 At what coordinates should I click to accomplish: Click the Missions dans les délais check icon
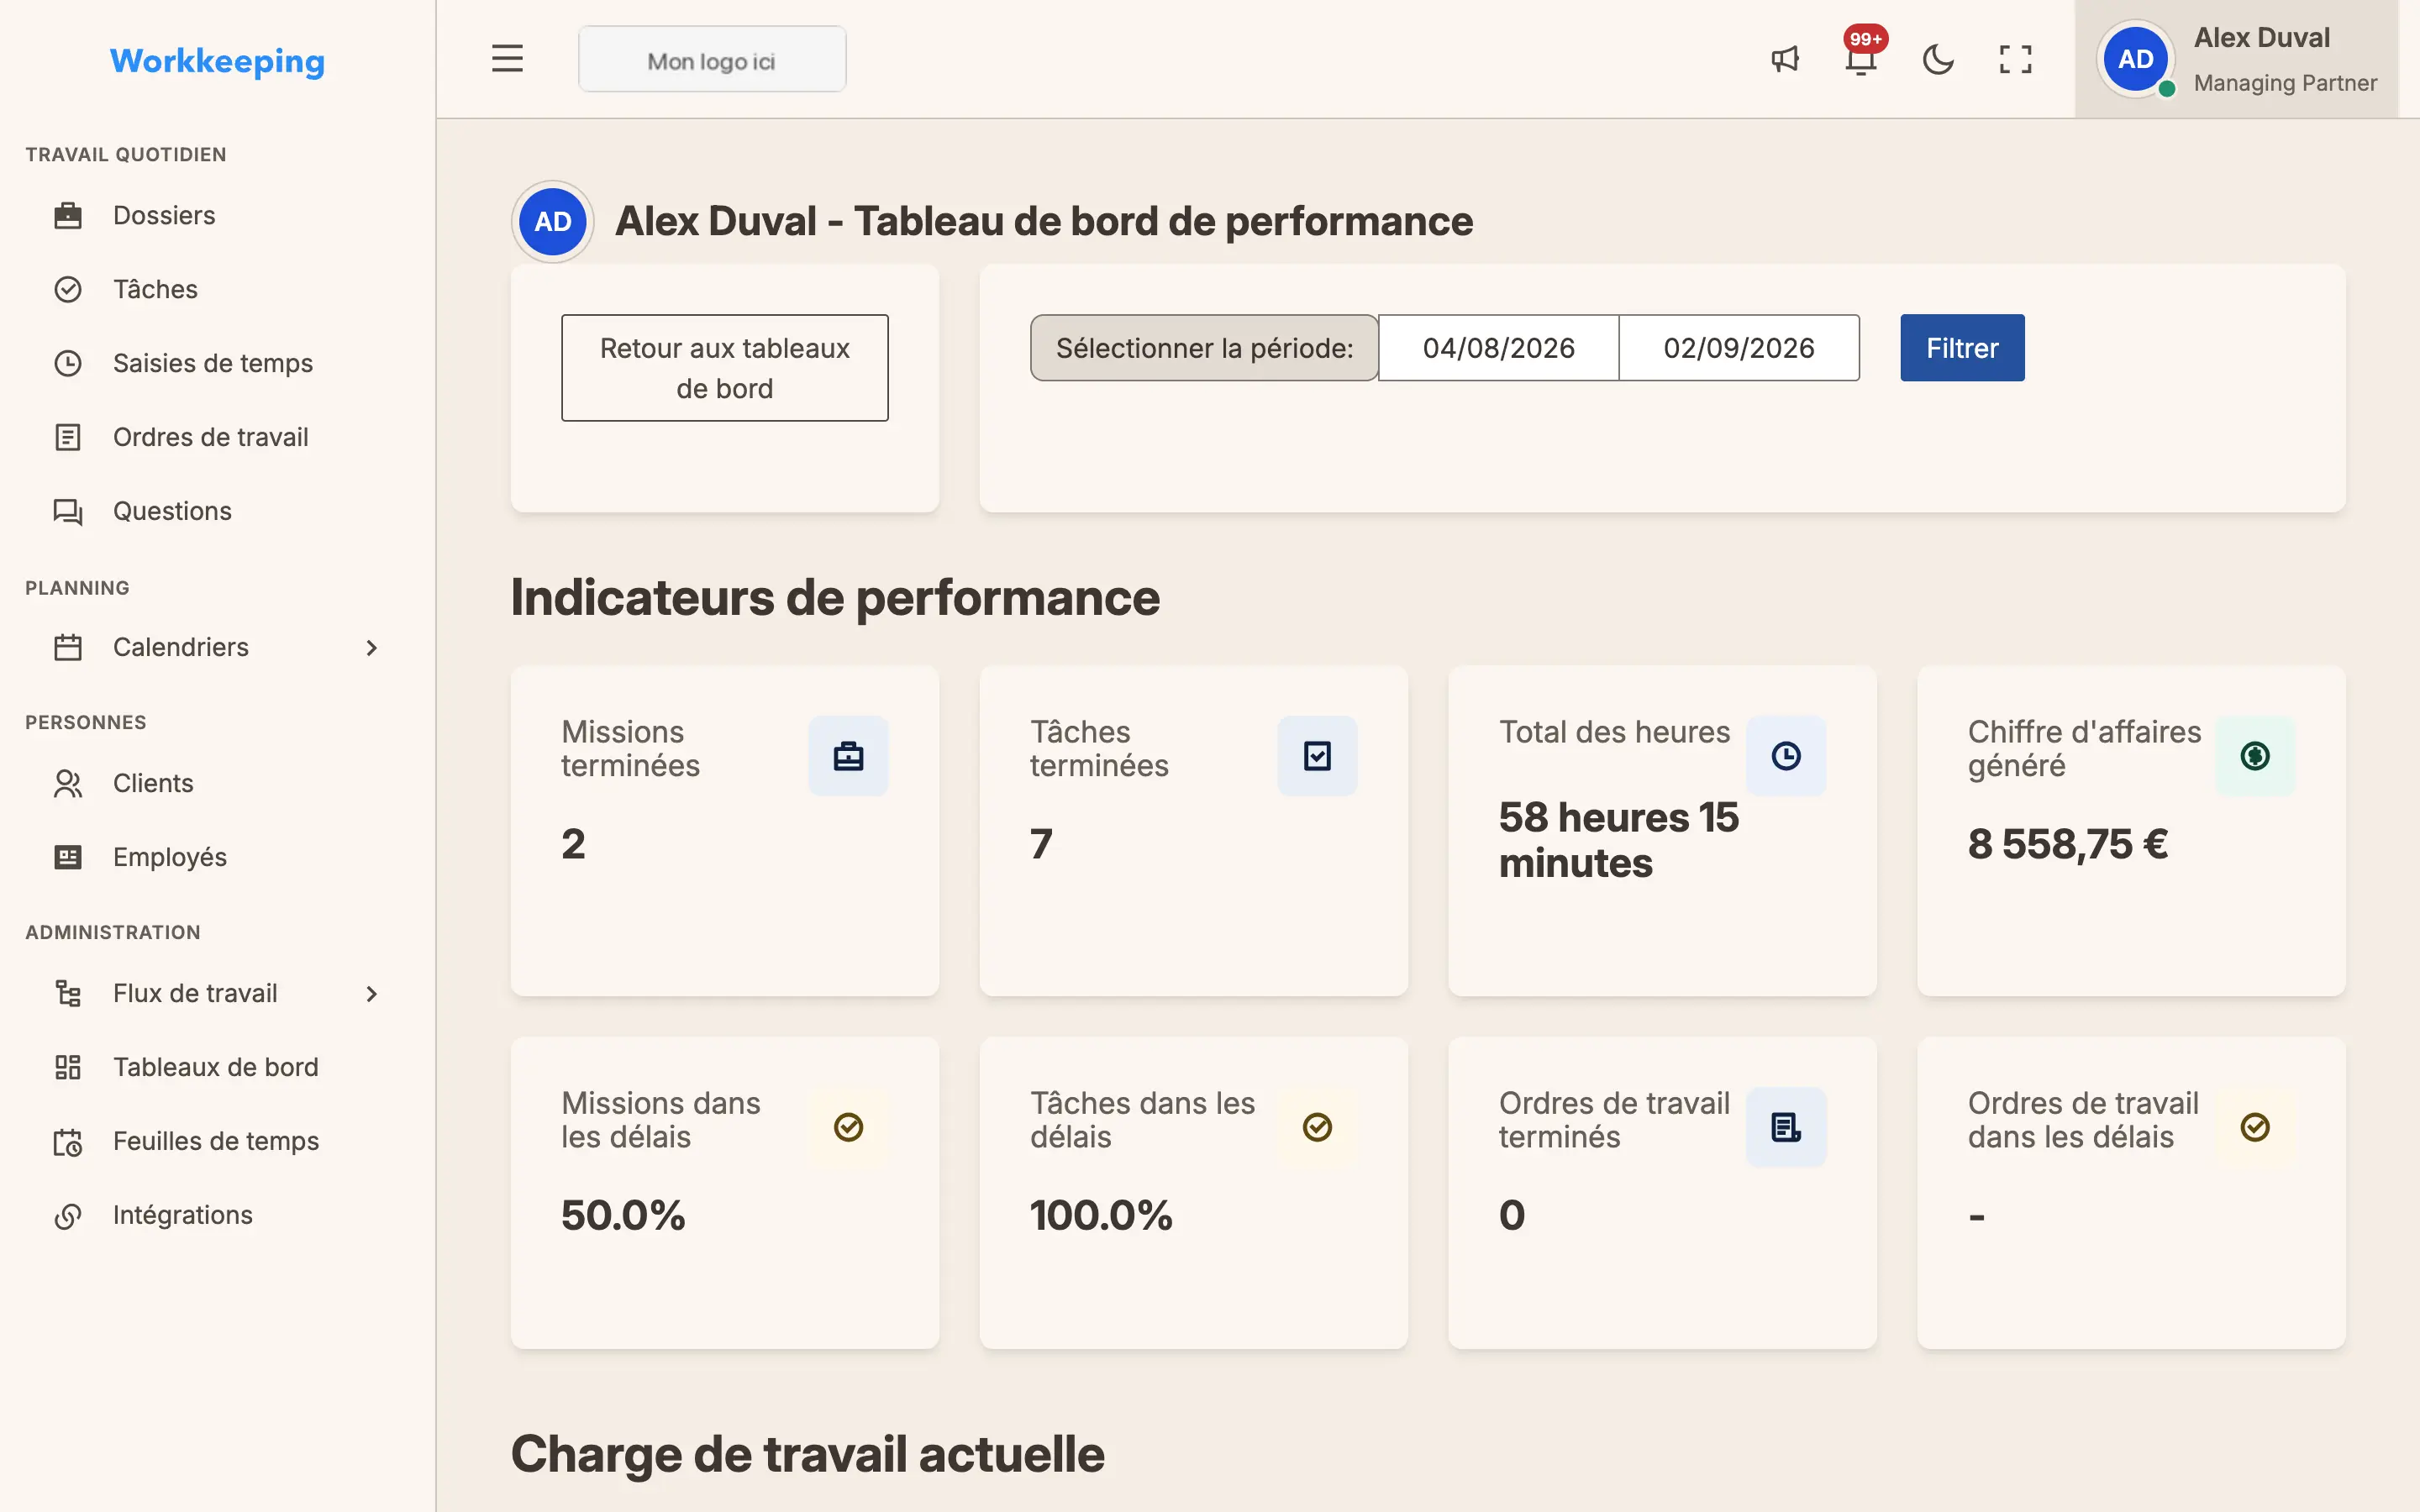click(x=848, y=1127)
